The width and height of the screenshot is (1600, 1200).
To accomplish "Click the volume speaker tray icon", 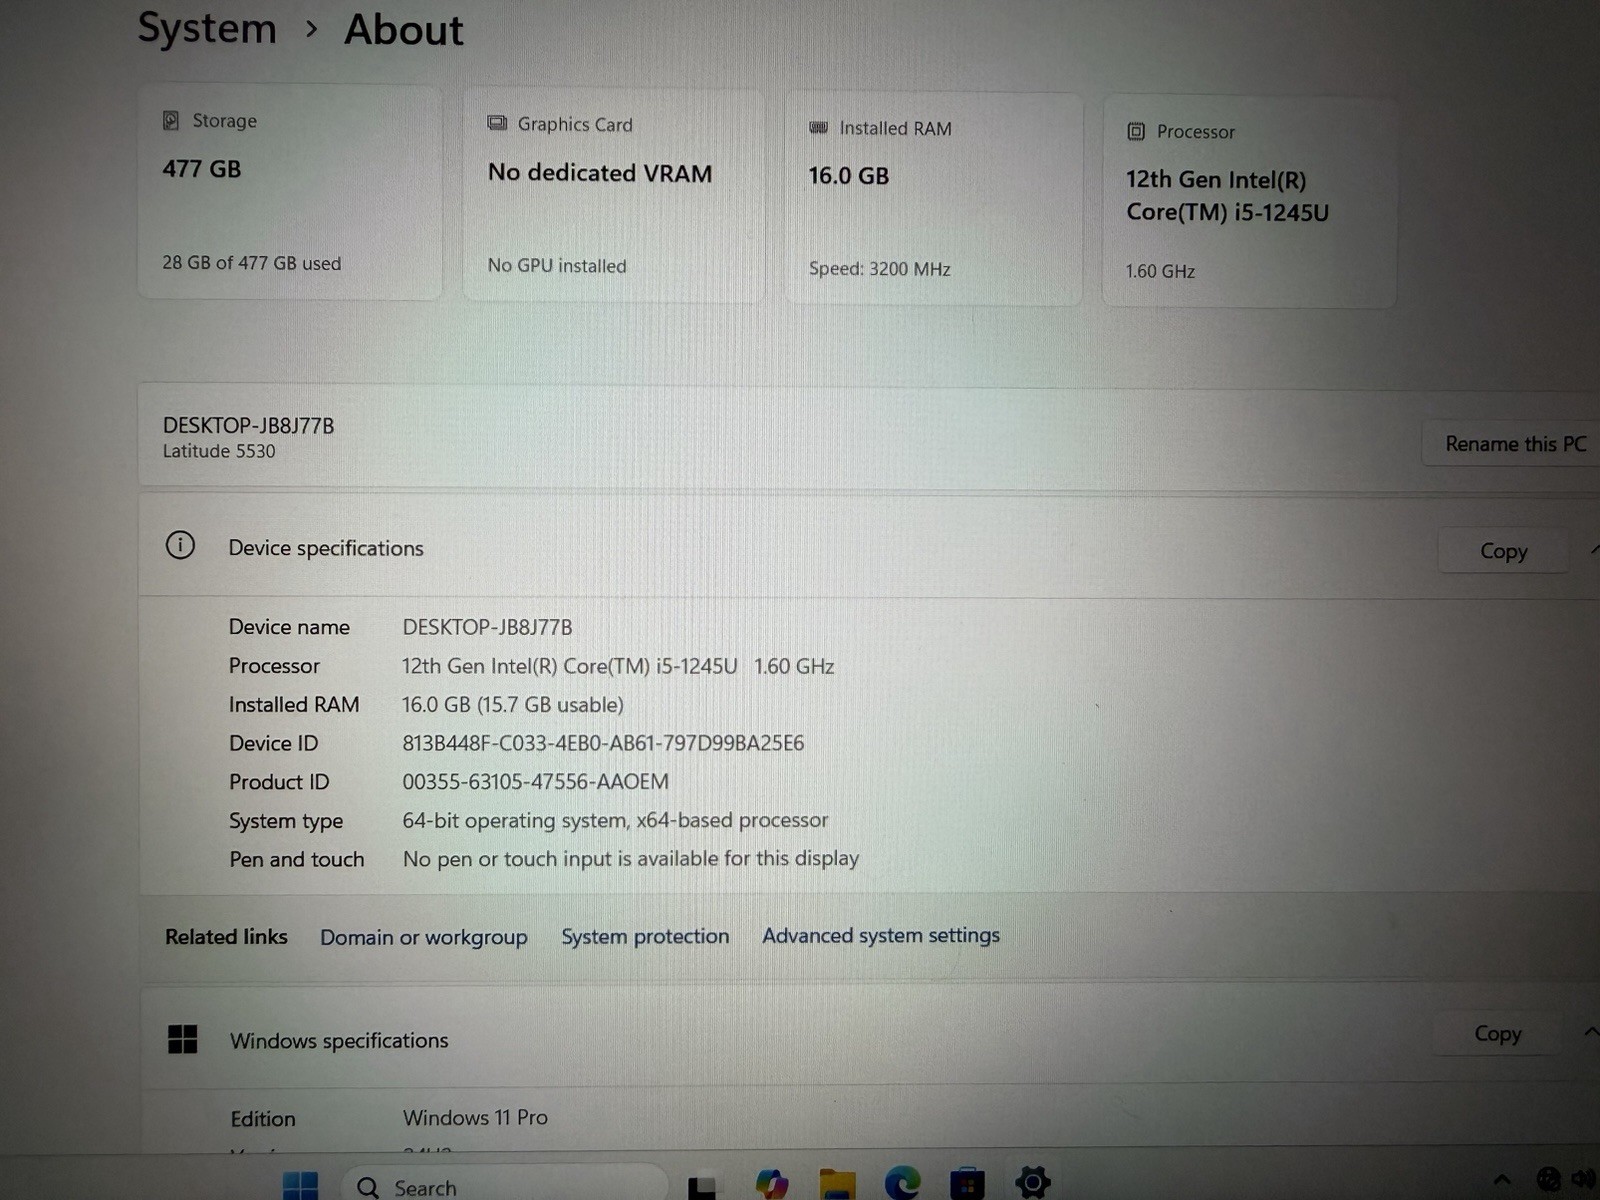I will [x=1584, y=1180].
